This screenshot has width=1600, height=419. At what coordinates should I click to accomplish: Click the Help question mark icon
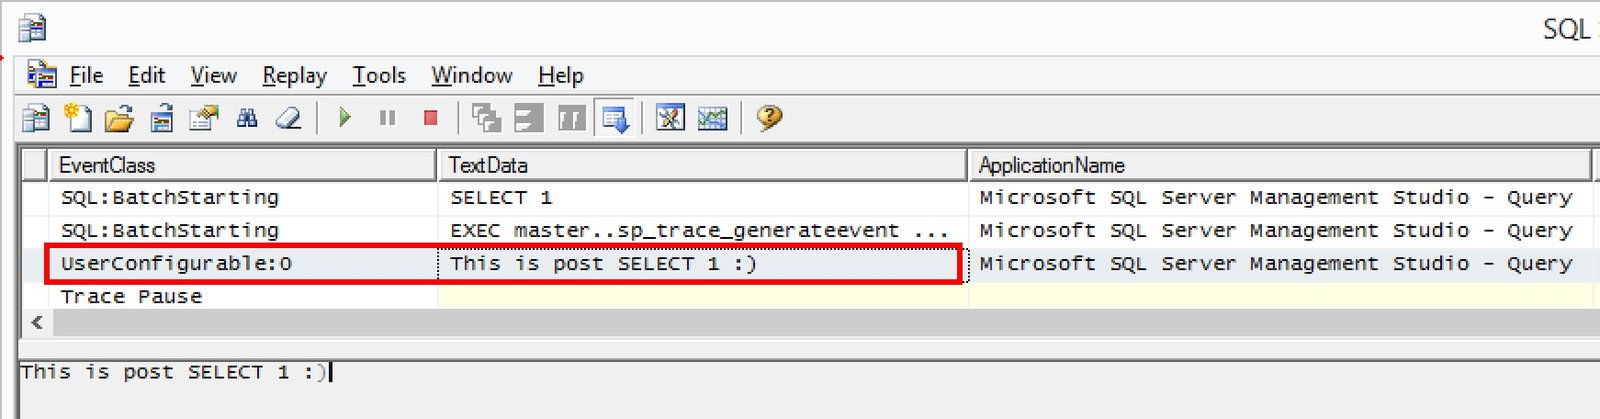click(769, 118)
